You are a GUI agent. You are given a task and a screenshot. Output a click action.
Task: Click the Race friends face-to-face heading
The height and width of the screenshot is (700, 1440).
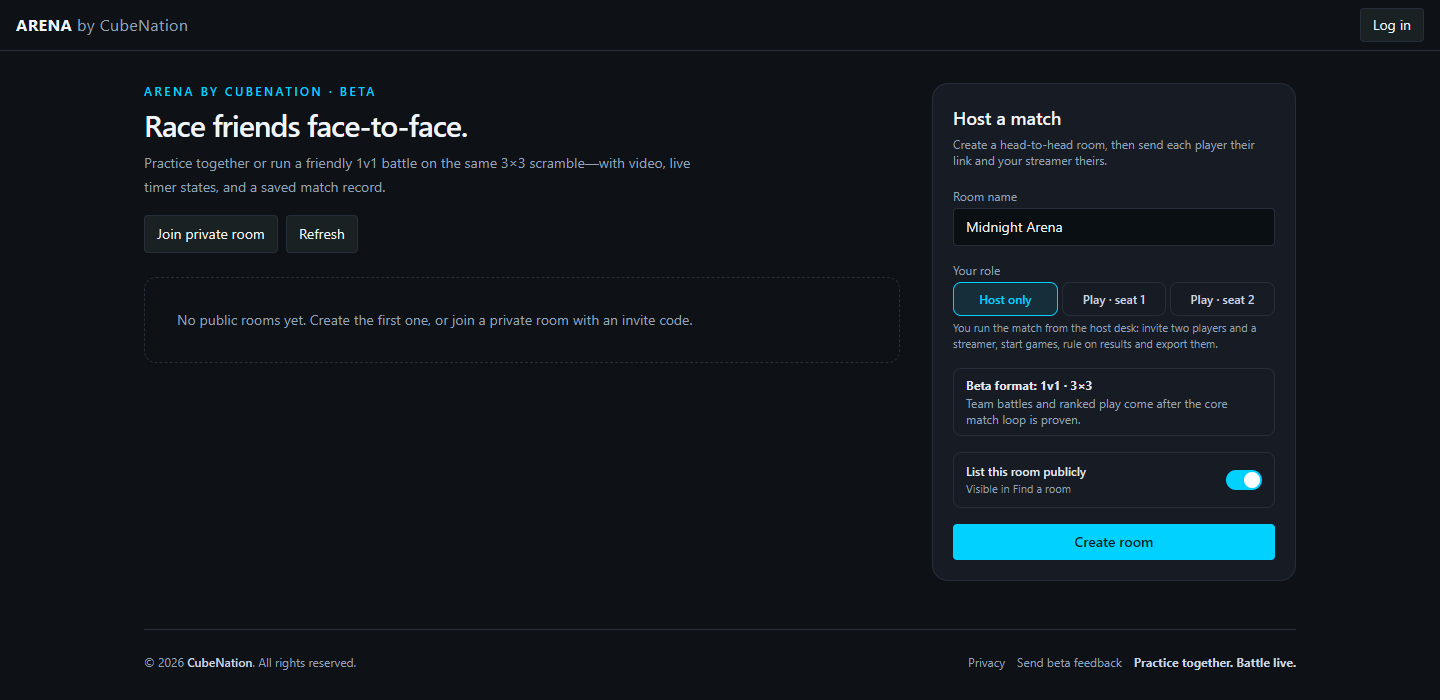pos(306,127)
